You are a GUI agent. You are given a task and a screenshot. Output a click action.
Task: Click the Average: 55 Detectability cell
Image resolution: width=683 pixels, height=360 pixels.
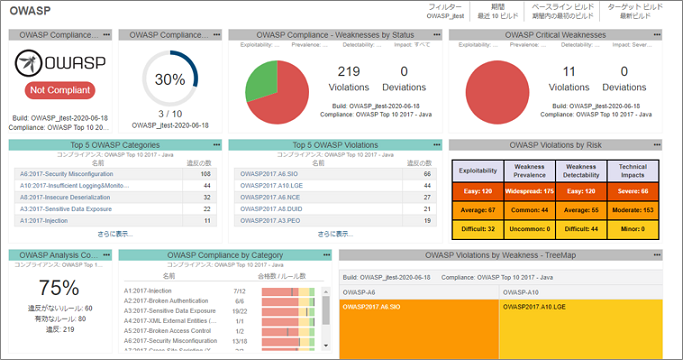pos(581,210)
